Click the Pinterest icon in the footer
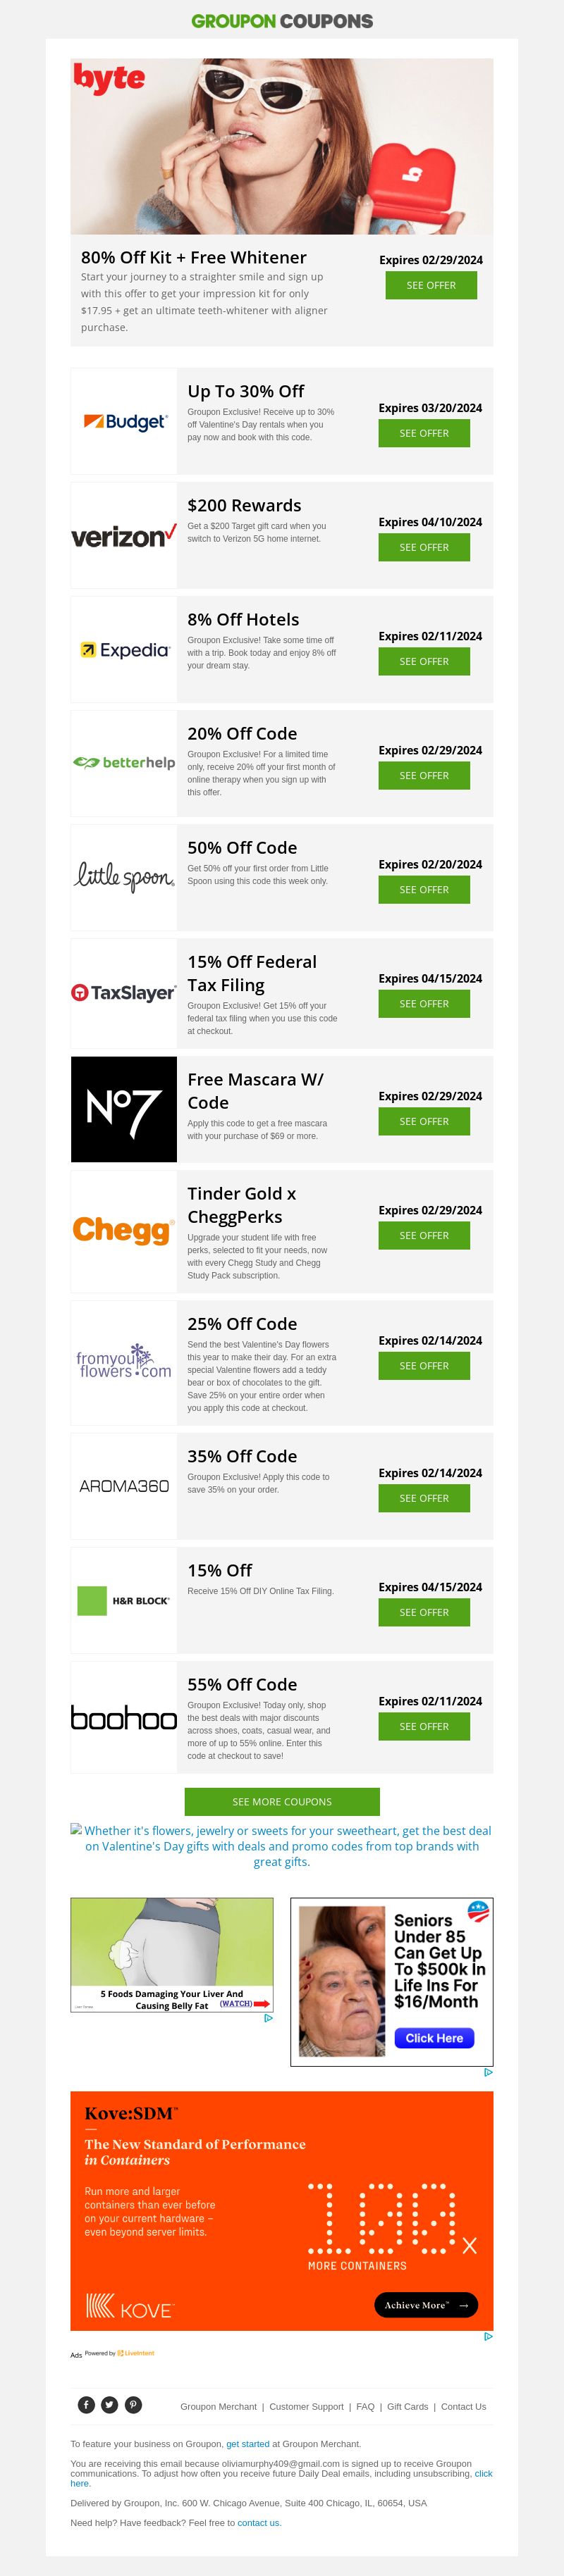The width and height of the screenshot is (564, 2576). click(x=133, y=2405)
